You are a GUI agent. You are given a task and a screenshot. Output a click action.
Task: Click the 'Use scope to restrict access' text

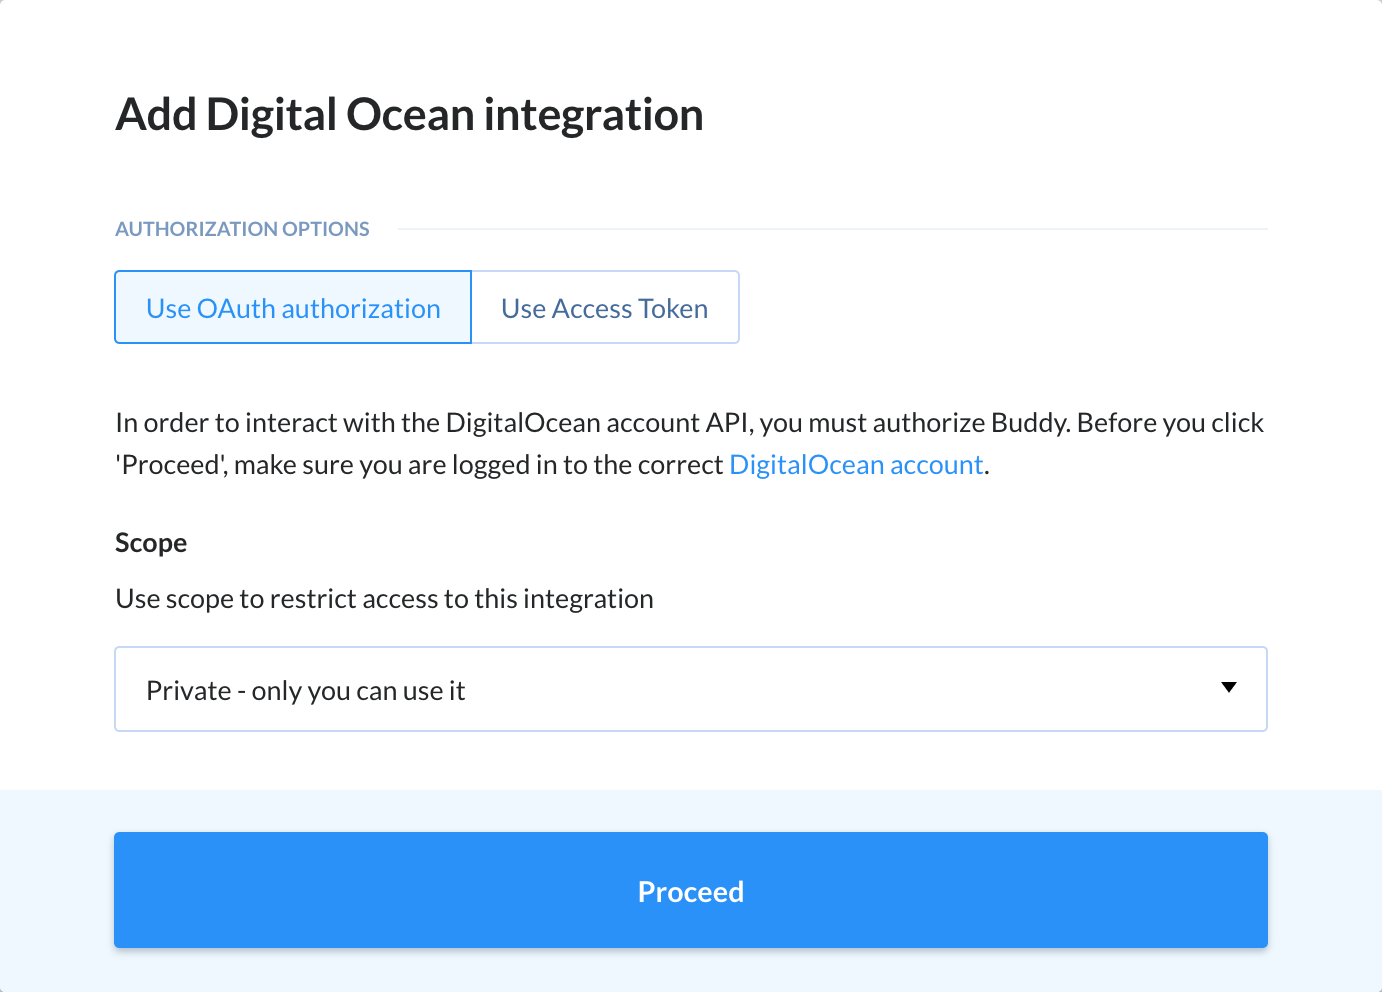(385, 599)
